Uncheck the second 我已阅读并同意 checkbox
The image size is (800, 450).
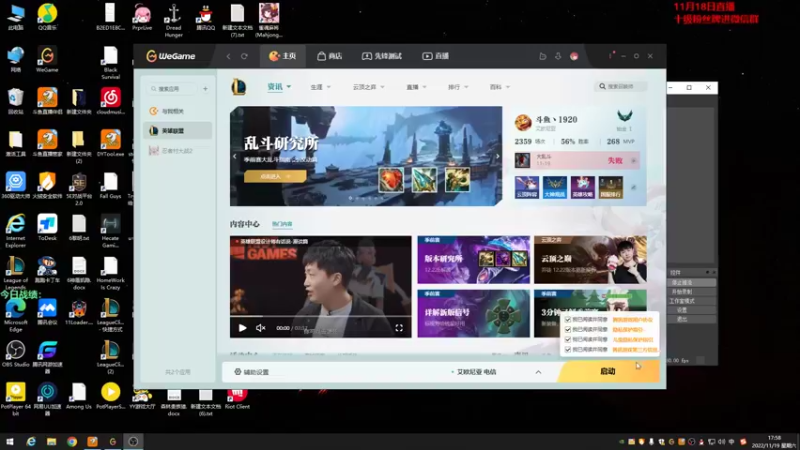[x=568, y=330]
